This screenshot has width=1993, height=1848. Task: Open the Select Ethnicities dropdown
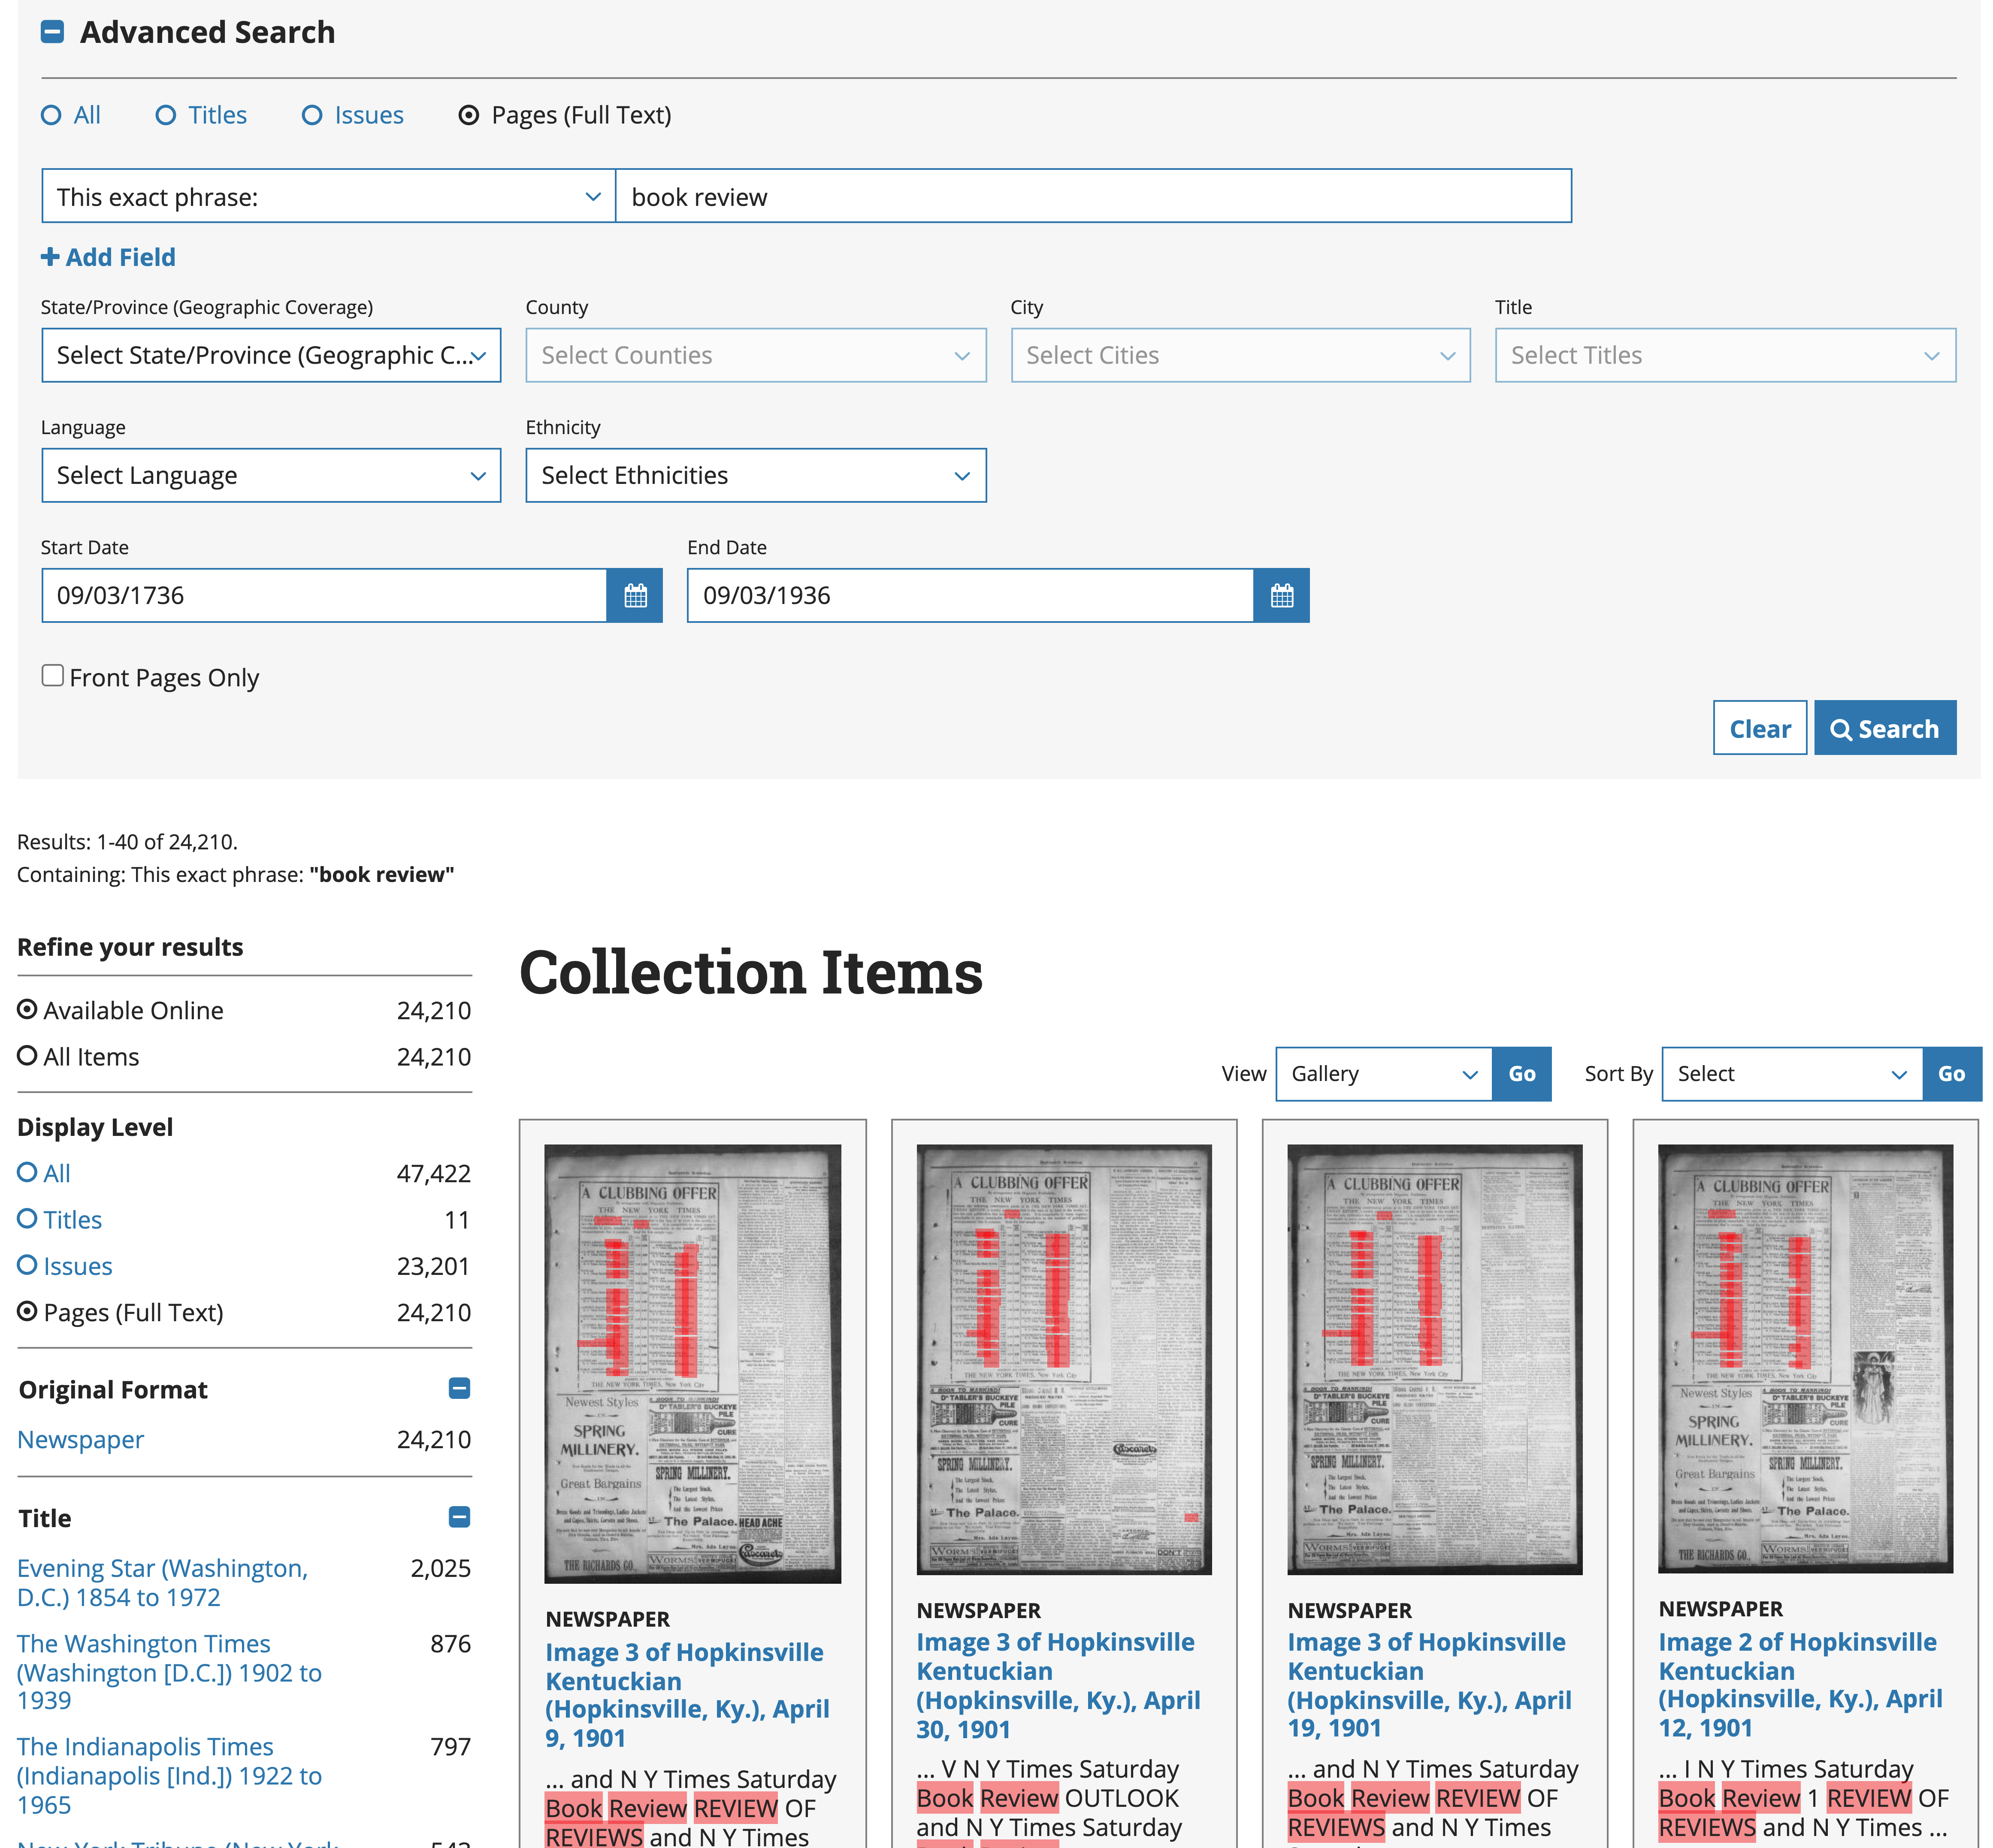[755, 475]
